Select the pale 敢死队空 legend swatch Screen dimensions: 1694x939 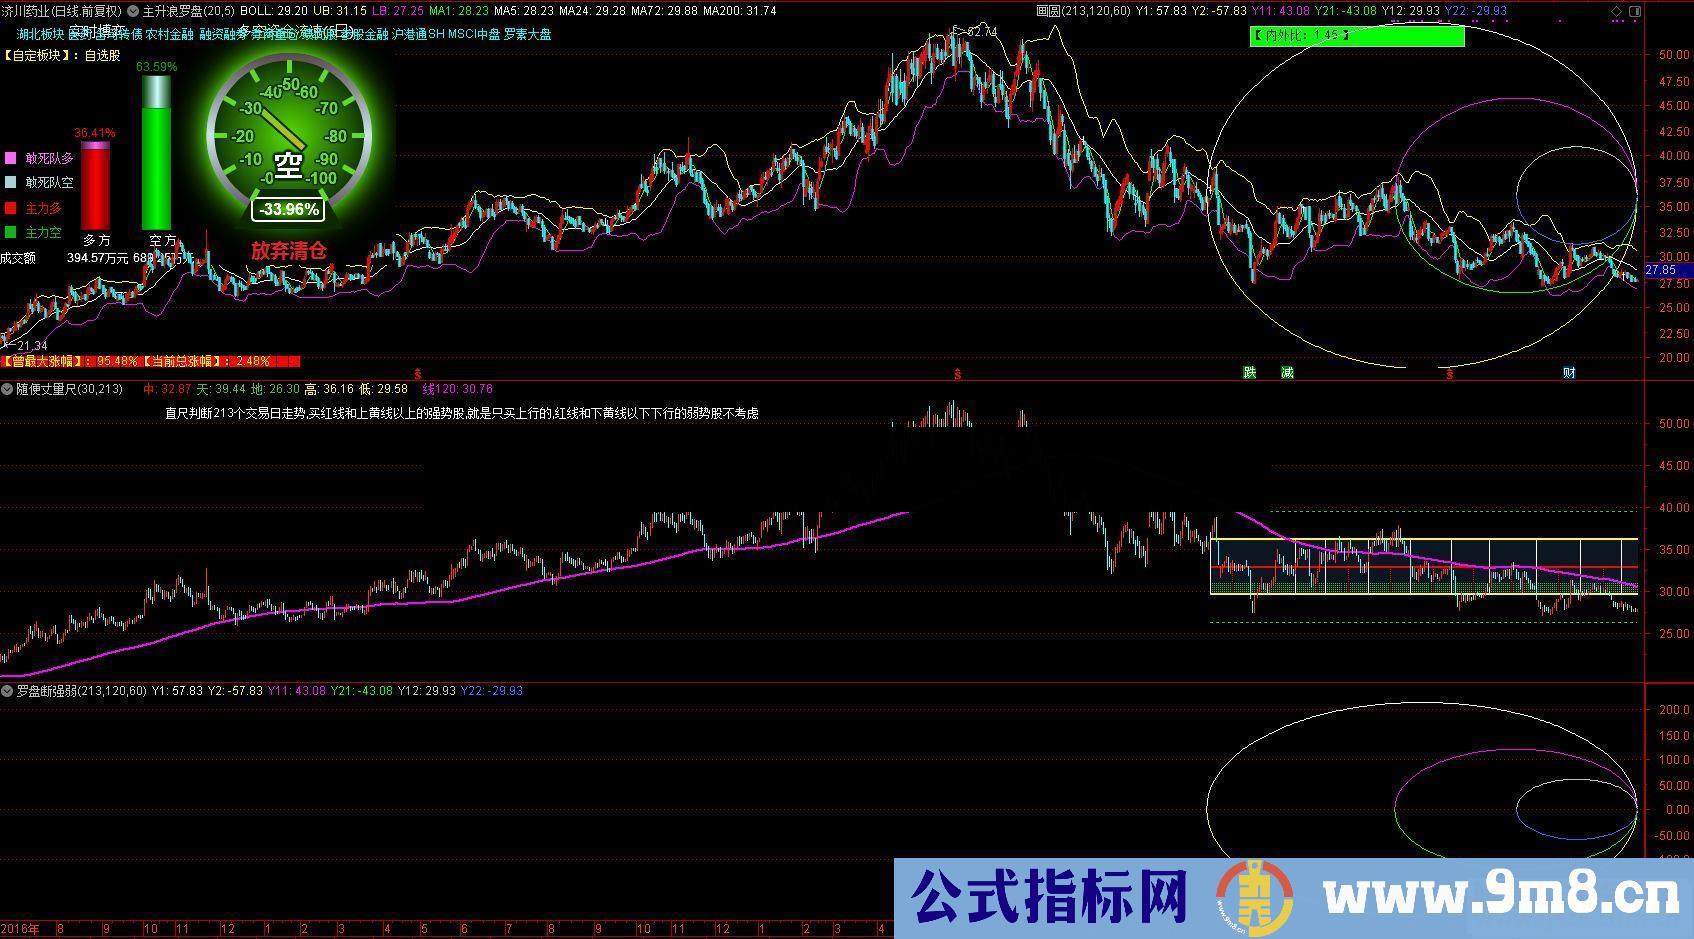pos(11,183)
